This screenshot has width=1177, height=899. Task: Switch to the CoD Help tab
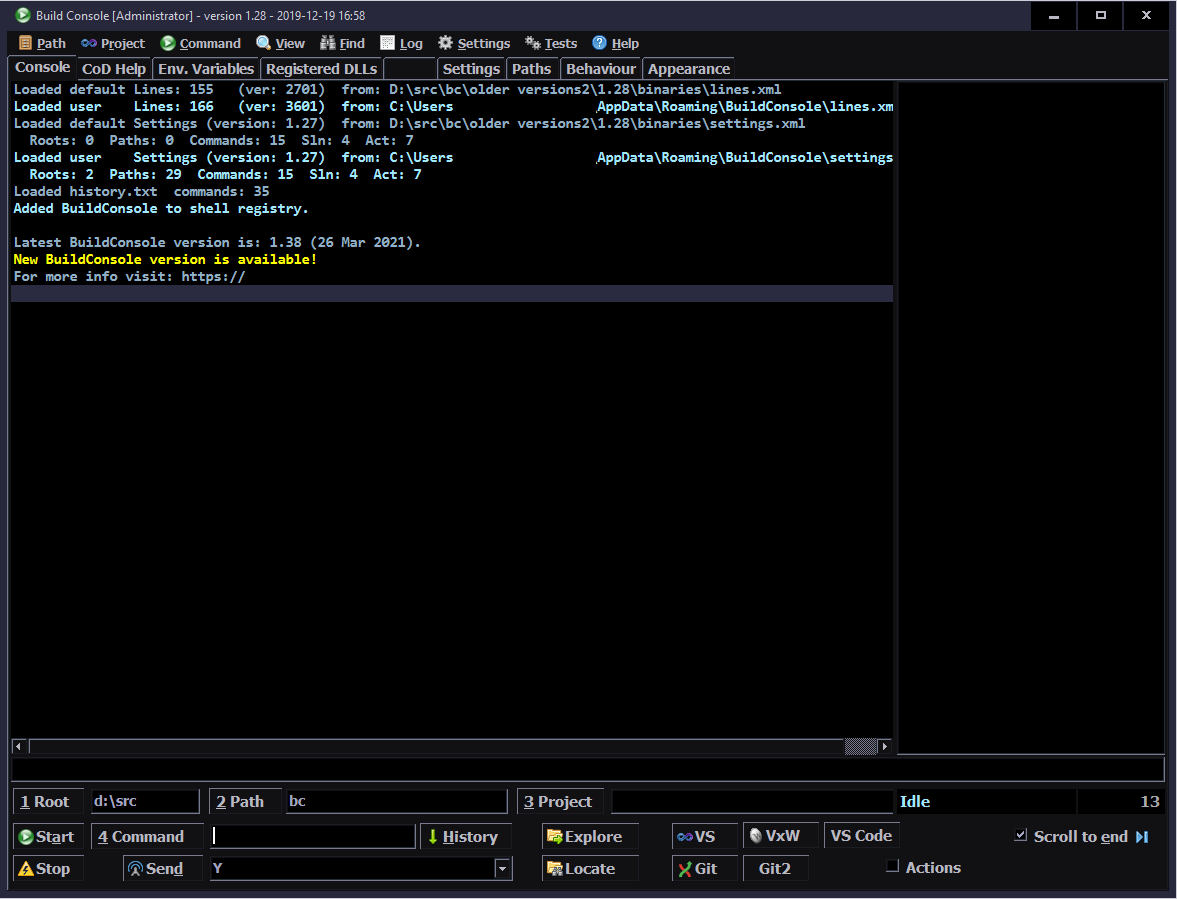[114, 69]
